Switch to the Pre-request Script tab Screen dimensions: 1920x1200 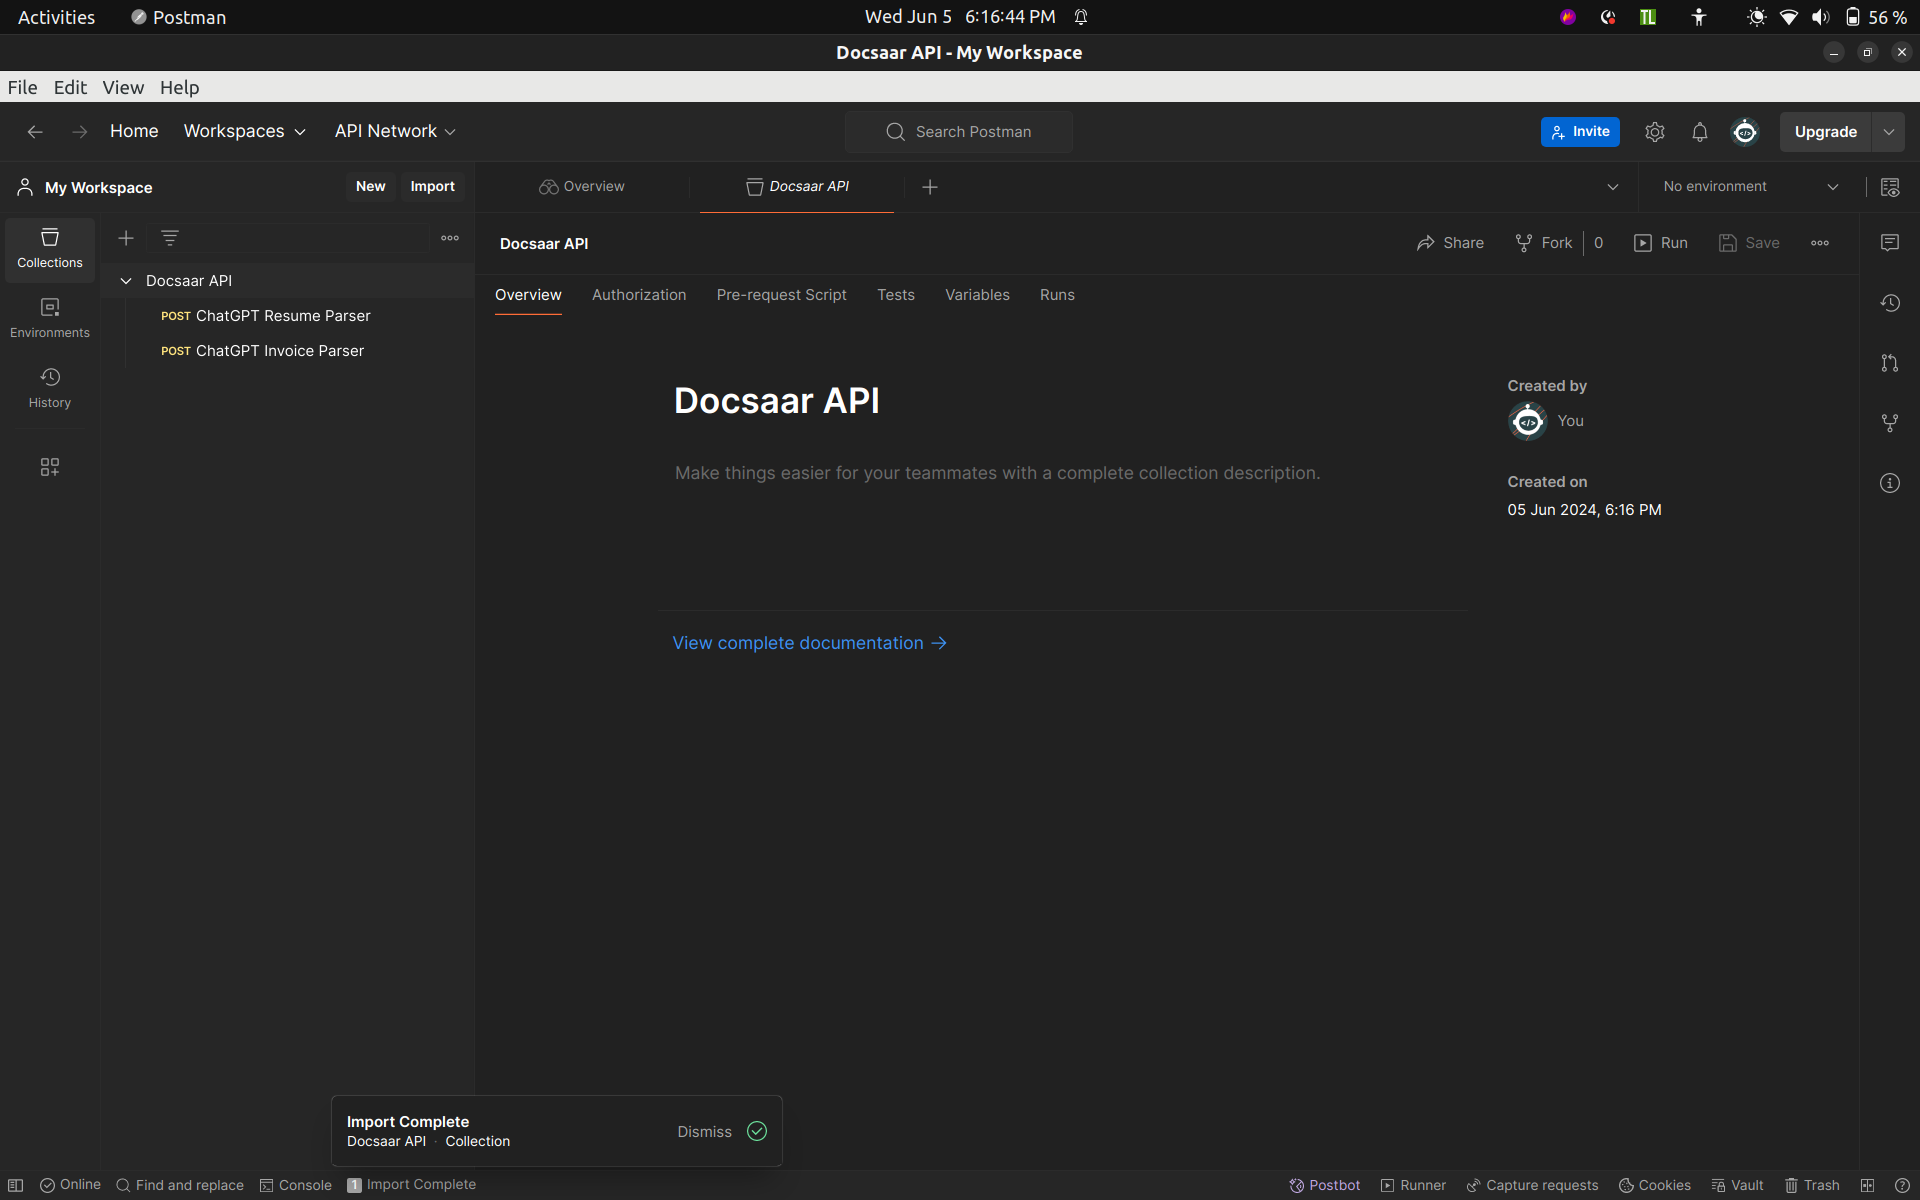coord(781,295)
